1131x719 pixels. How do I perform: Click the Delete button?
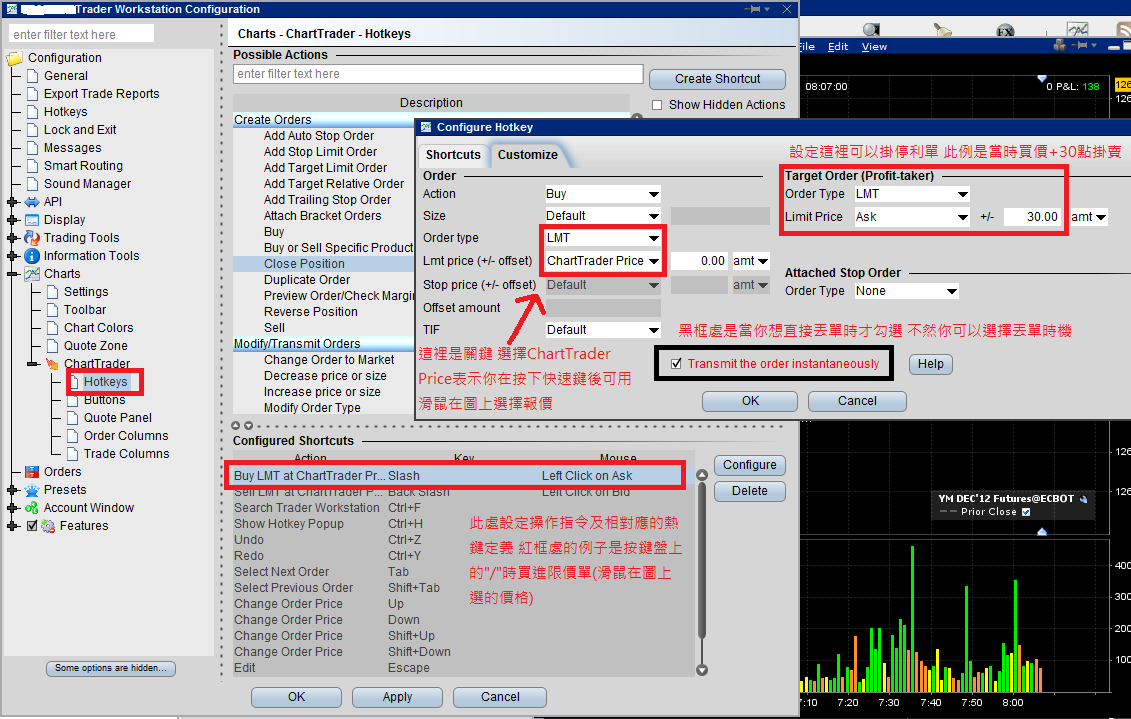(749, 491)
